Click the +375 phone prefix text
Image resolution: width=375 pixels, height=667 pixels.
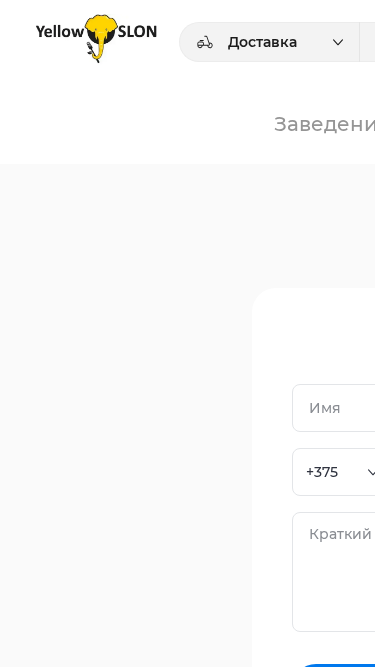[322, 472]
